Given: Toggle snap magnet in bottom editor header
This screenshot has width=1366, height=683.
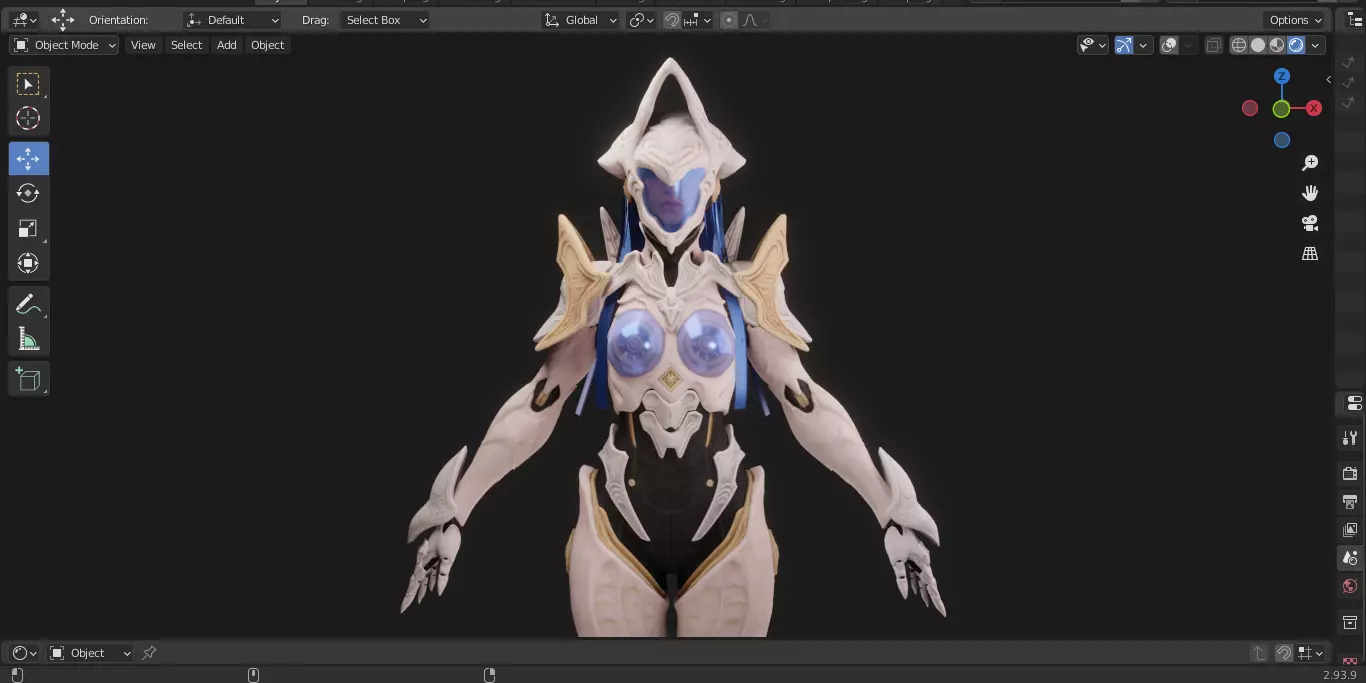Looking at the screenshot, I should (x=1284, y=653).
